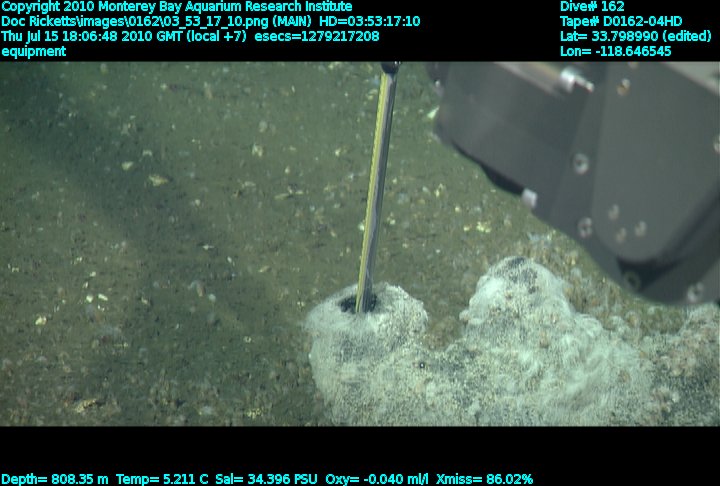Click the Dive# 162 label
The height and width of the screenshot is (486, 720).
click(592, 6)
